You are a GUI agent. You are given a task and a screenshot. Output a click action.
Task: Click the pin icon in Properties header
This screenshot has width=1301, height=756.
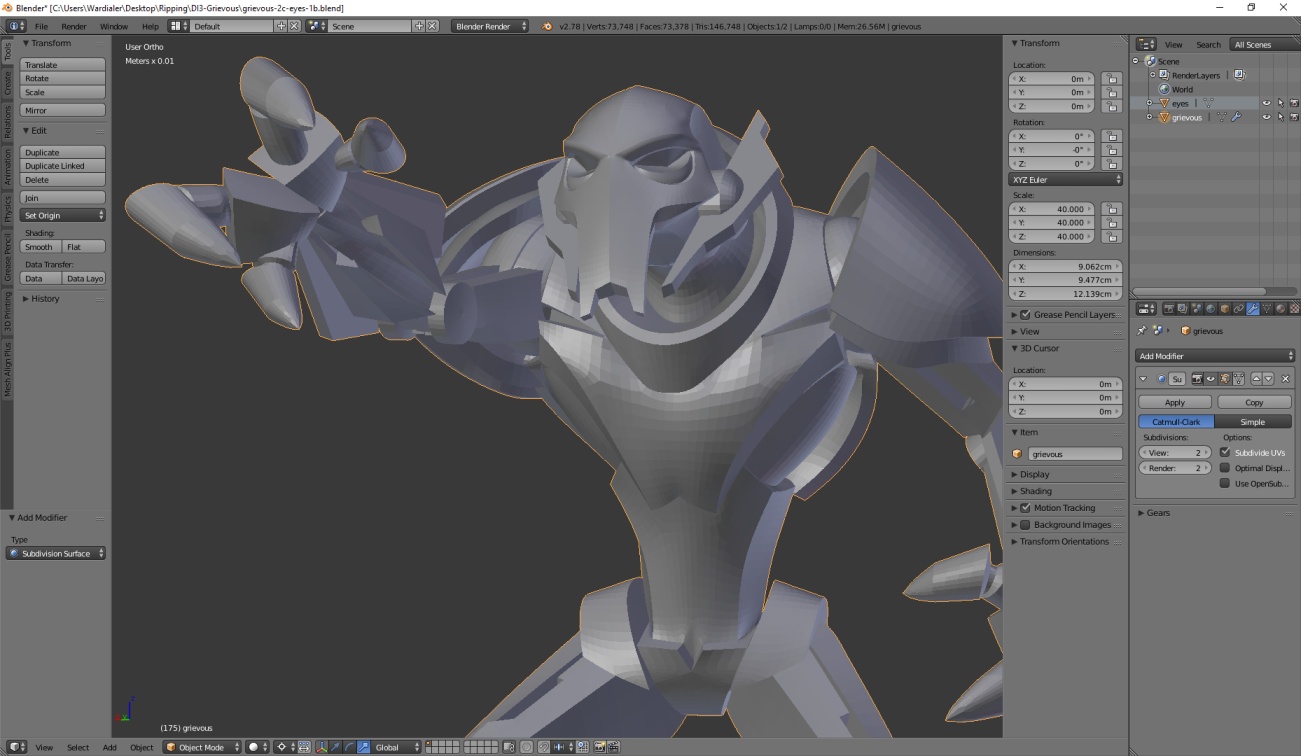coord(1143,330)
